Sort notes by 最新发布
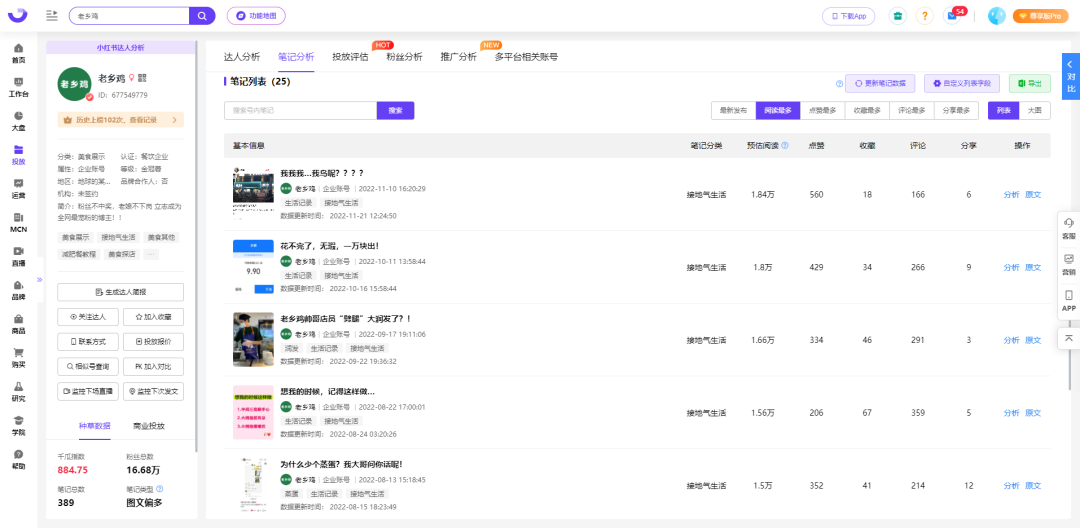Screen dimensions: 1080x528 pyautogui.click(x=734, y=110)
